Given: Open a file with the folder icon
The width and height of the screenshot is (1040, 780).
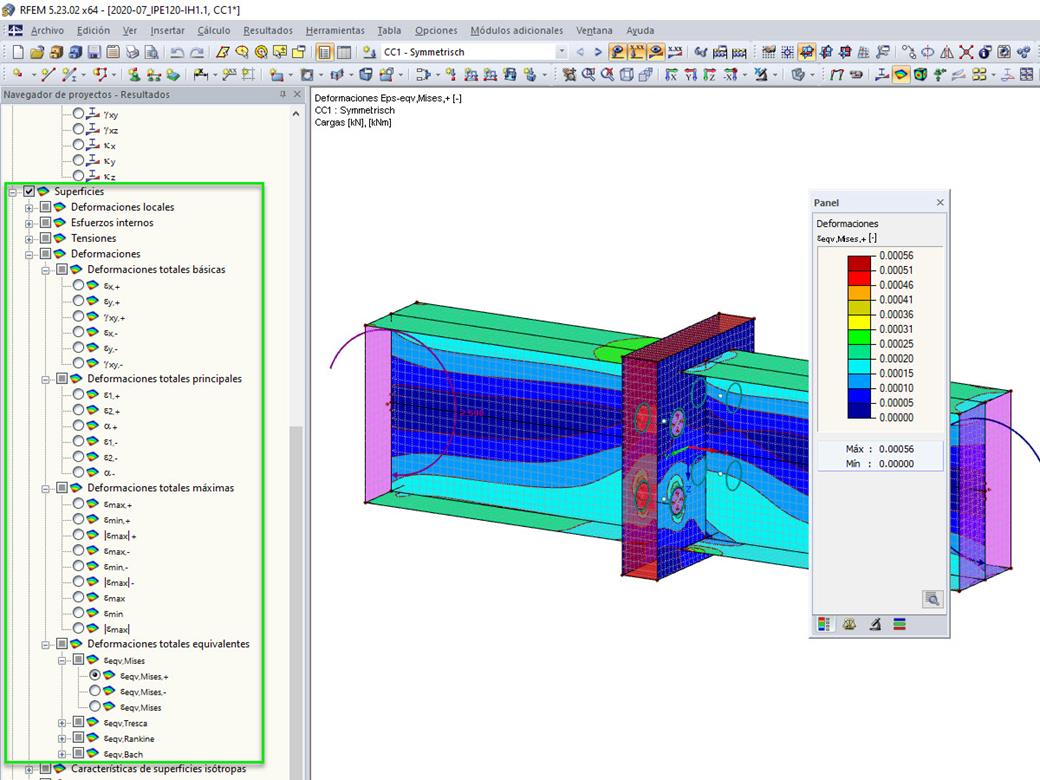Looking at the screenshot, I should click(x=37, y=52).
